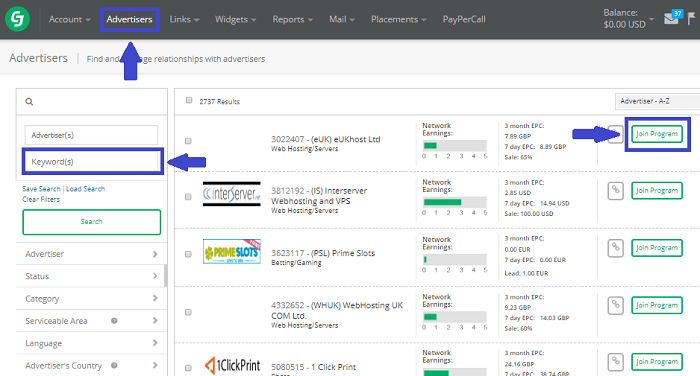Open advertiser 3623117 Prime Slots link
This screenshot has width=700, height=376.
coord(323,253)
